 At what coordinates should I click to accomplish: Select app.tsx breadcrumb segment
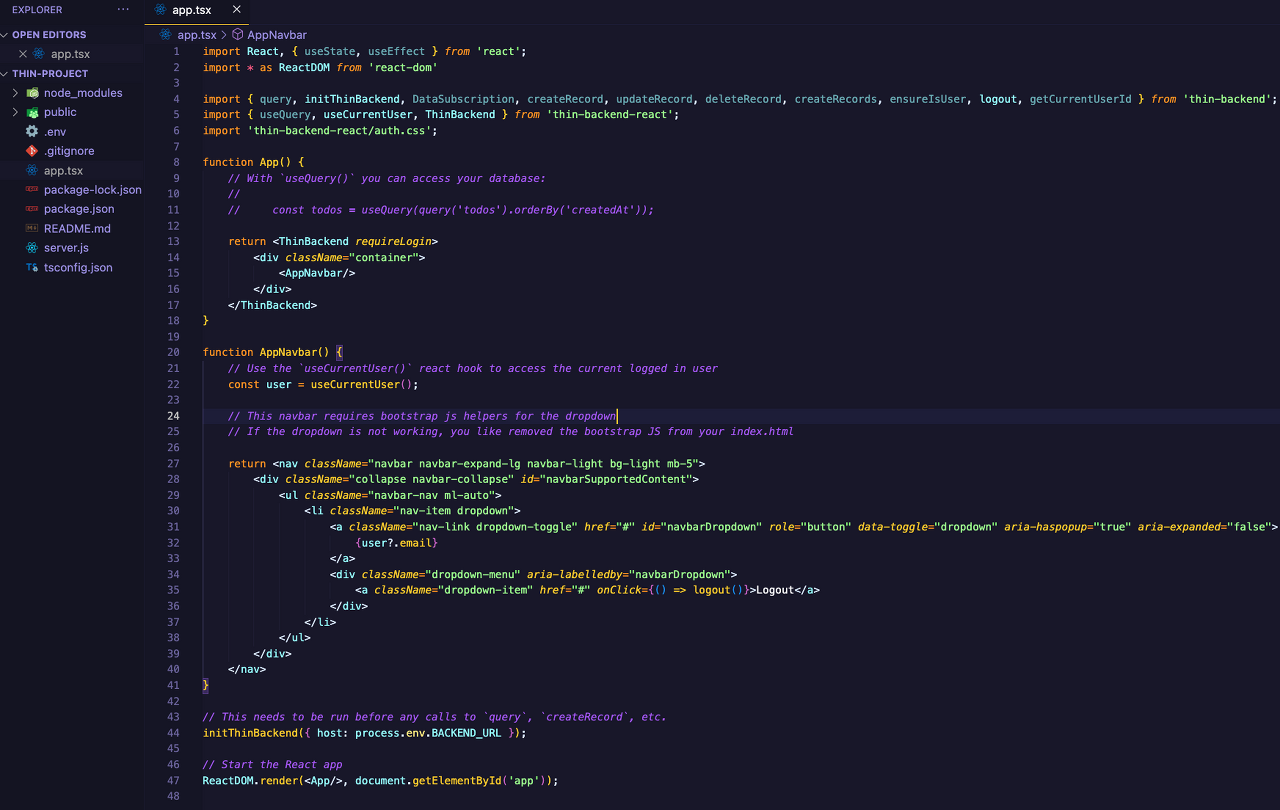tap(196, 34)
